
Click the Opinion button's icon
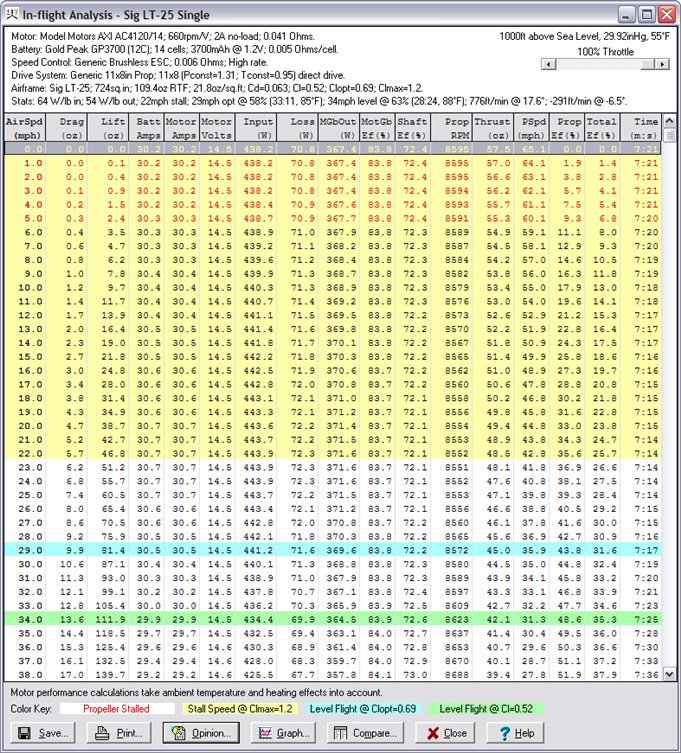pos(179,733)
